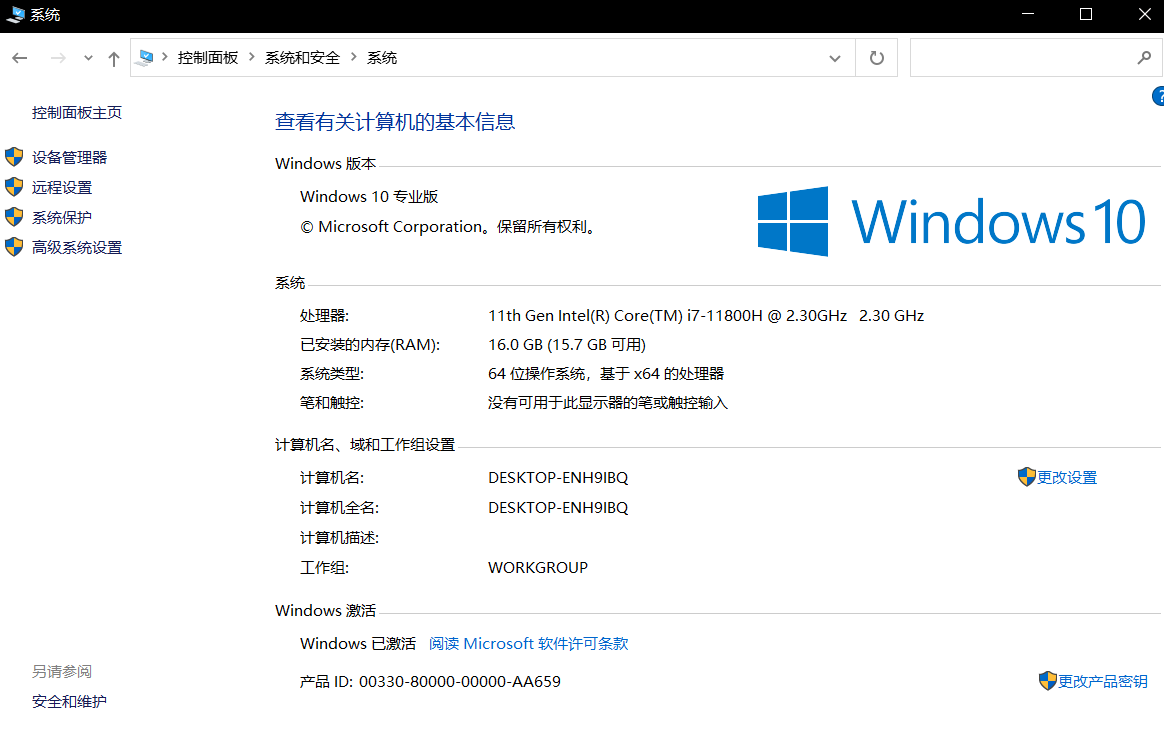Click the Windows 10 专业版 edition text
This screenshot has height=729, width=1164.
369,197
